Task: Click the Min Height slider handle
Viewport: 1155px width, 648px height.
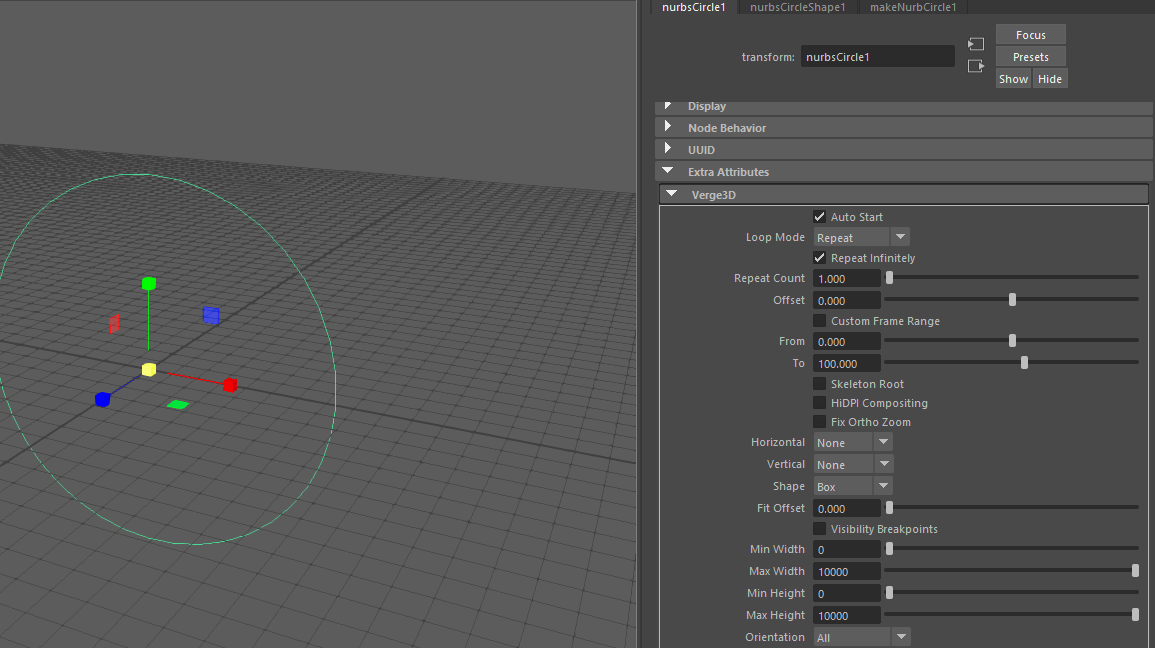Action: (889, 593)
